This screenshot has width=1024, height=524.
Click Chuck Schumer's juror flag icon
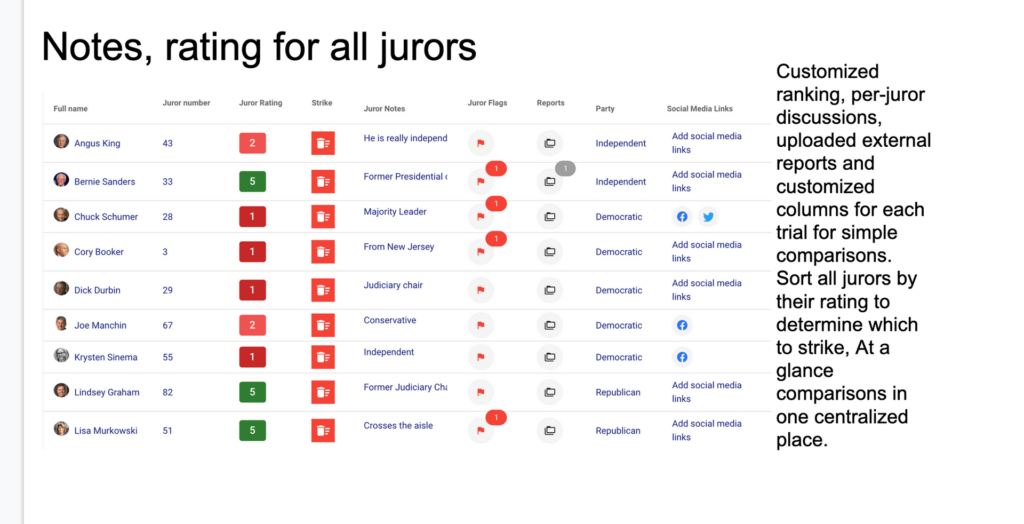pos(481,217)
